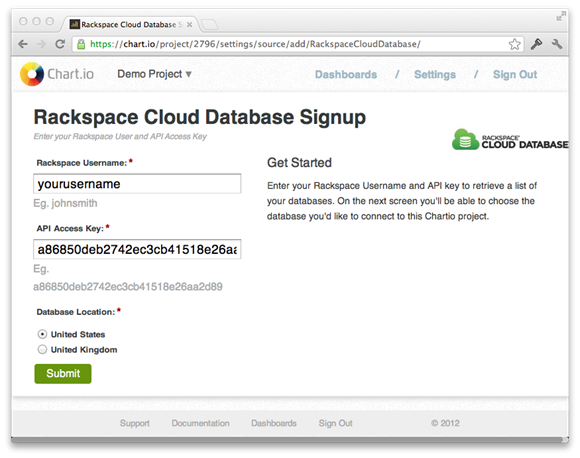Open the Demo Project dropdown

pyautogui.click(x=154, y=74)
